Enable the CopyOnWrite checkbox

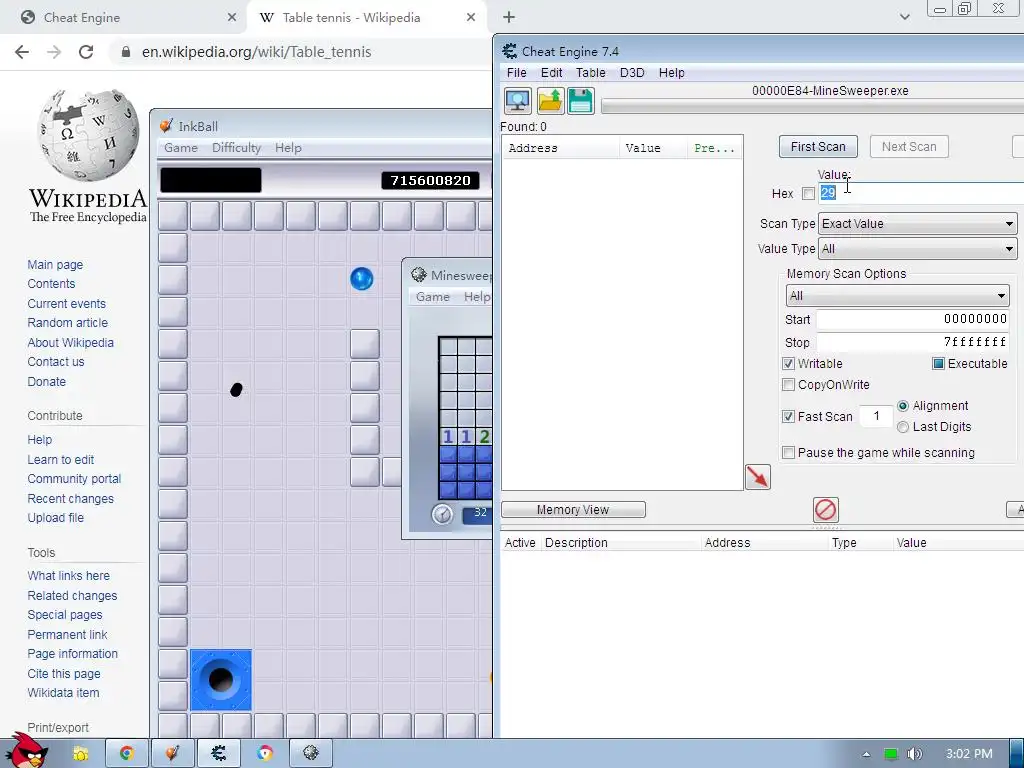788,385
